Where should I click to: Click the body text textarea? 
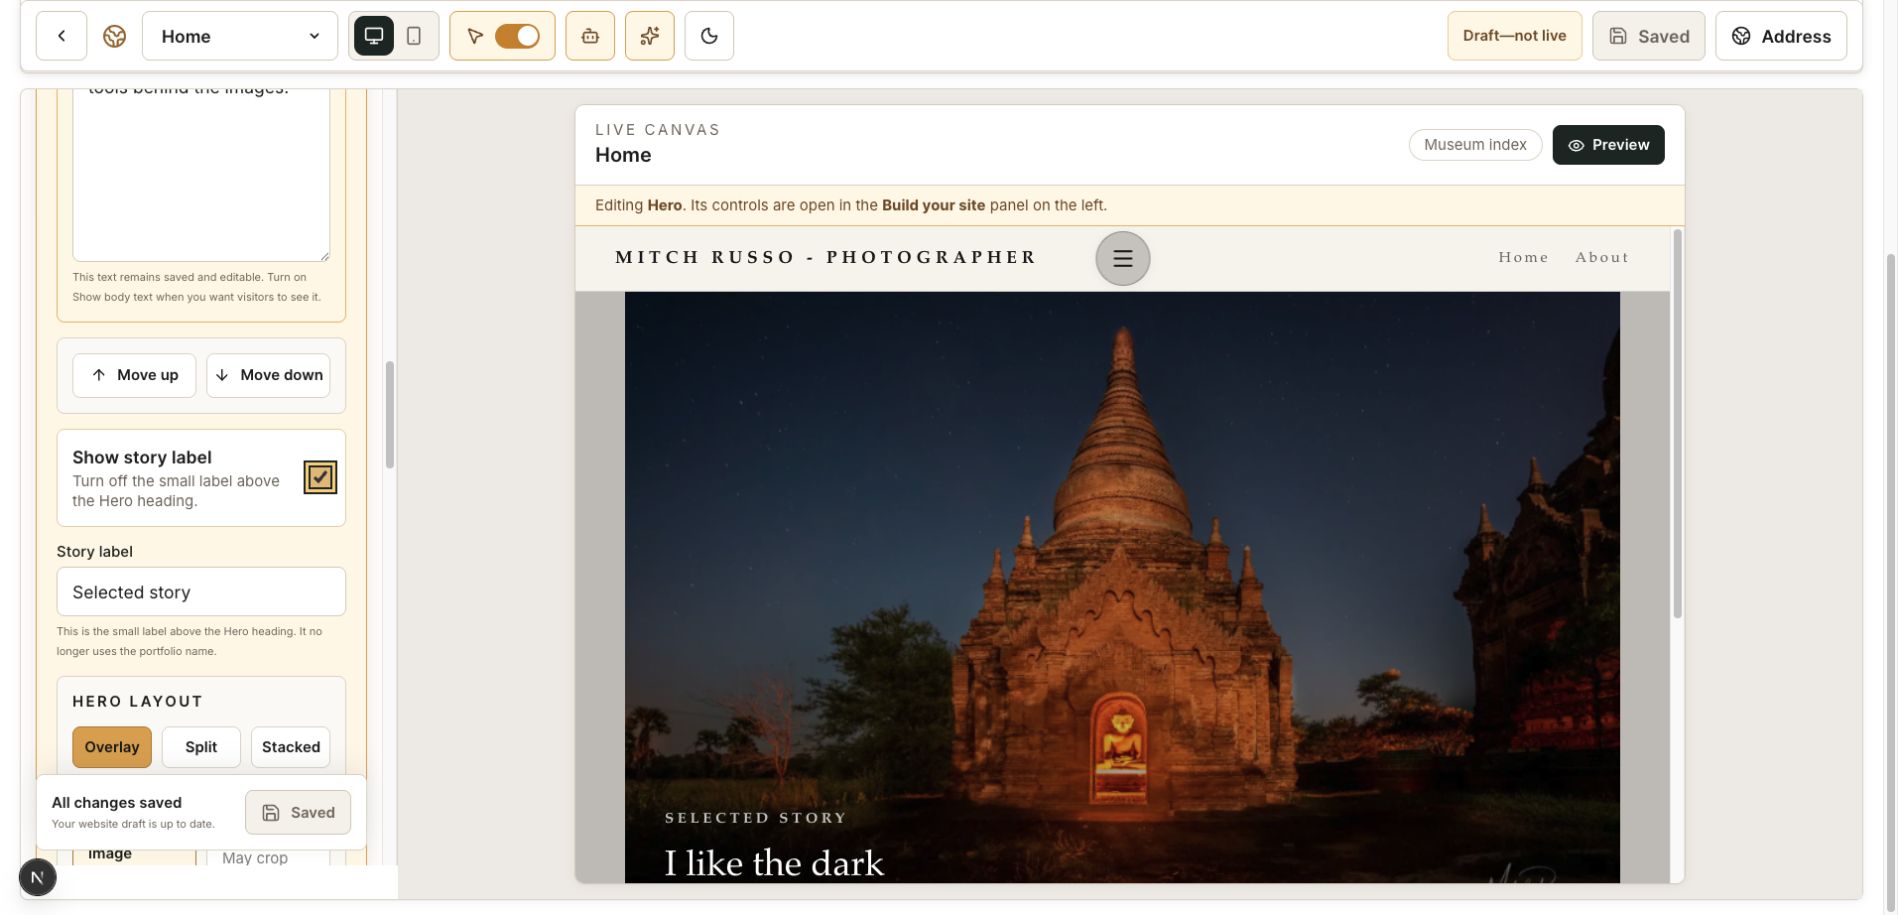201,175
